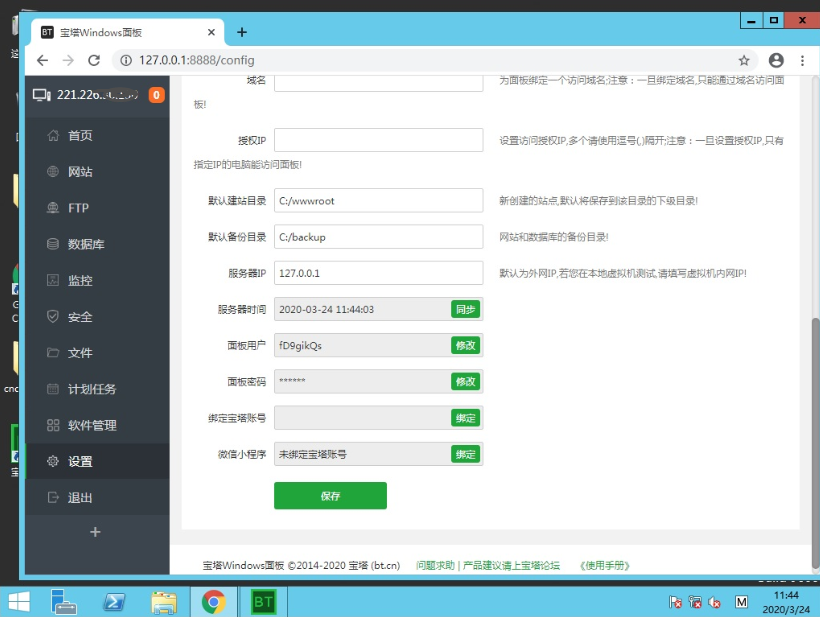This screenshot has width=820, height=617.
Task: Open Server Manager from taskbar
Action: coord(64,602)
